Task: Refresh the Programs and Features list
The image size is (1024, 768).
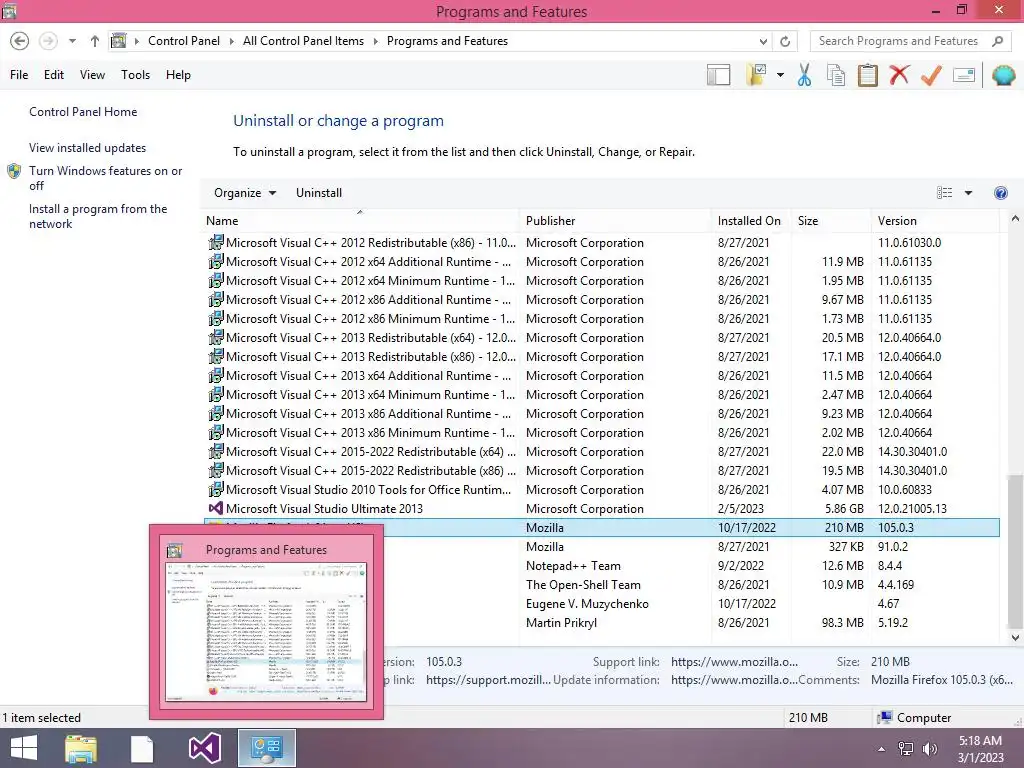Action: (785, 41)
